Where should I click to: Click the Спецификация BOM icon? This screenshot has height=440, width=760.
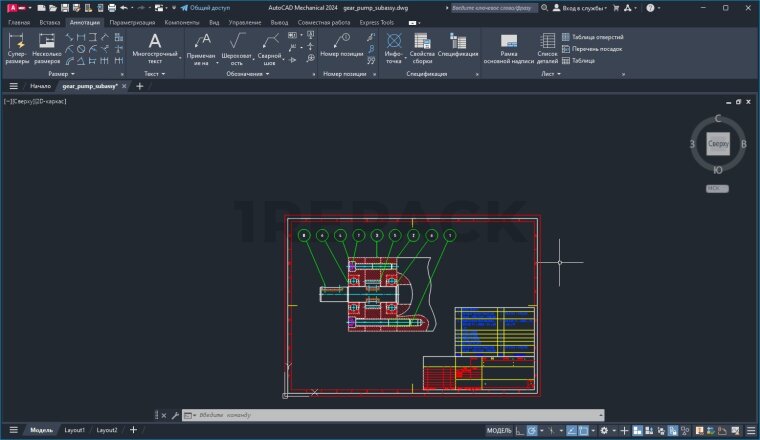point(458,47)
